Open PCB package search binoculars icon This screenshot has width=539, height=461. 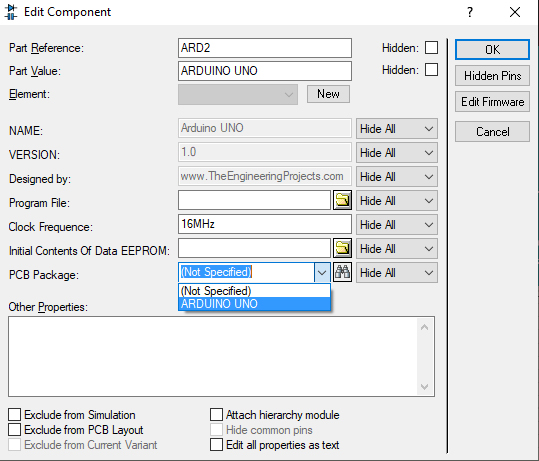pyautogui.click(x=342, y=272)
